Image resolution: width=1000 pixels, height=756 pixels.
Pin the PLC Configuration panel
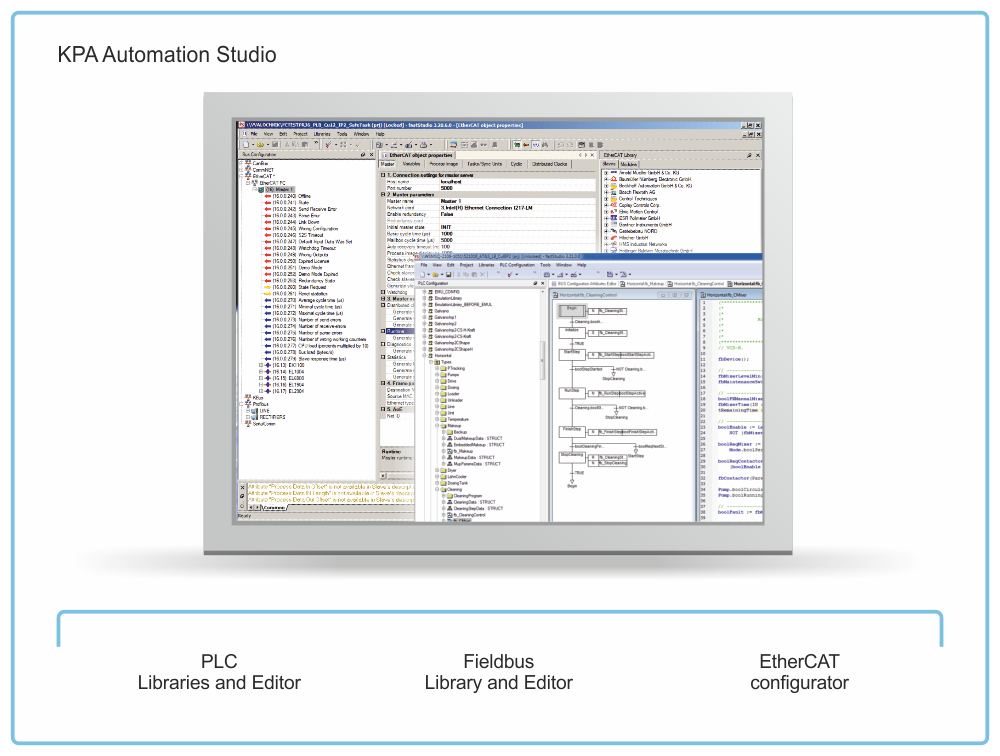pos(535,283)
